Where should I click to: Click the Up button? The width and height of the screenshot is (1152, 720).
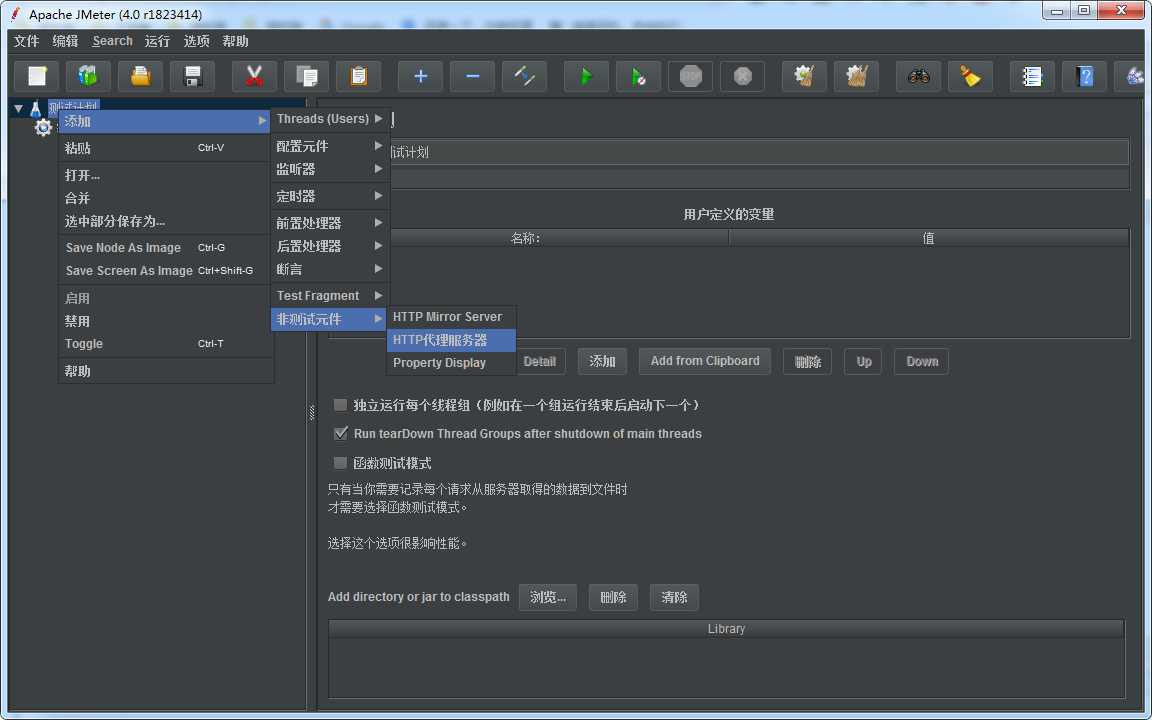pos(863,361)
